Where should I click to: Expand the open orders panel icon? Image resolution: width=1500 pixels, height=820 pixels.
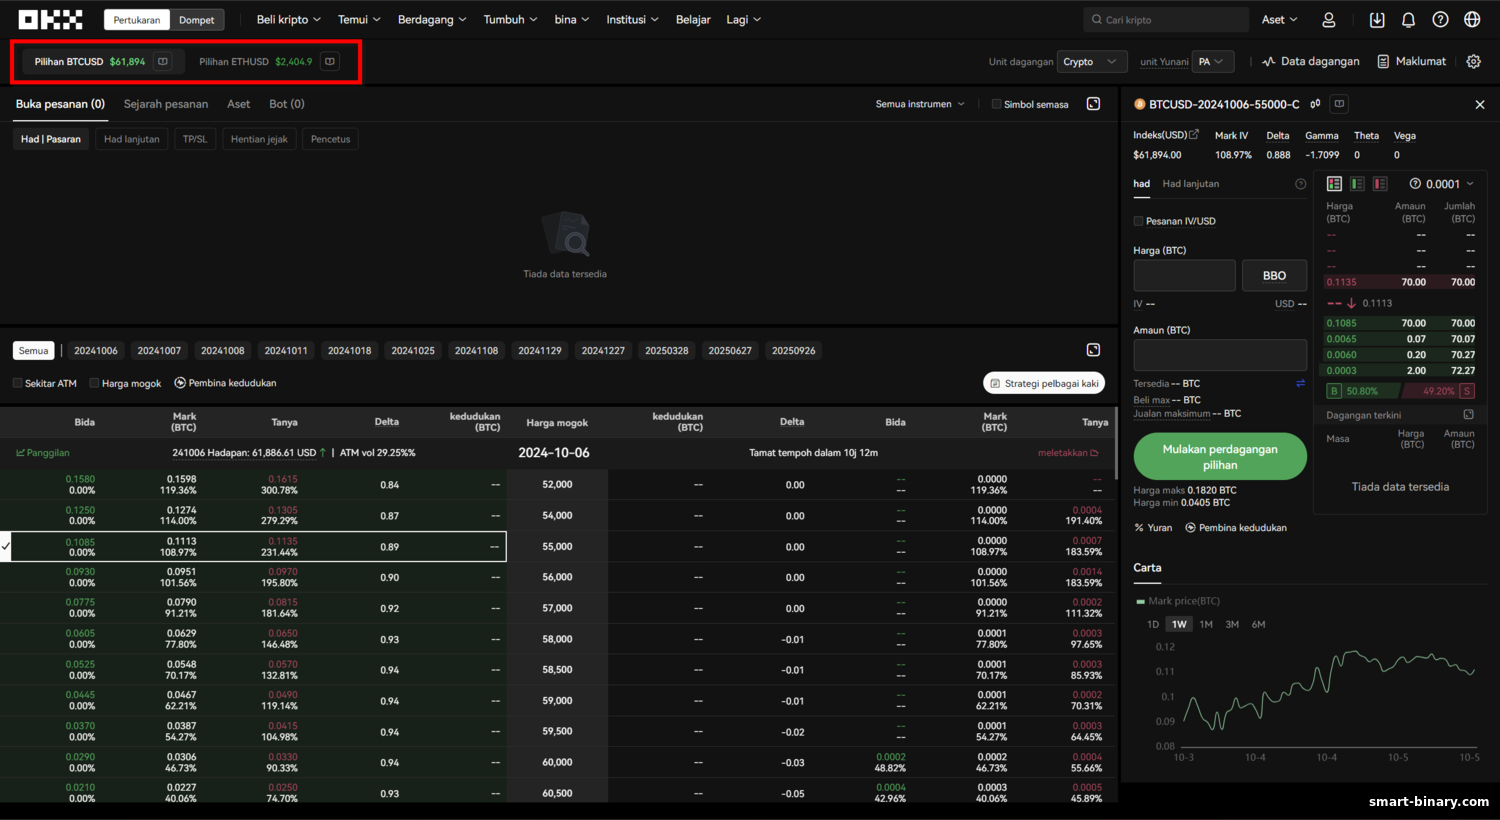pyautogui.click(x=1093, y=104)
